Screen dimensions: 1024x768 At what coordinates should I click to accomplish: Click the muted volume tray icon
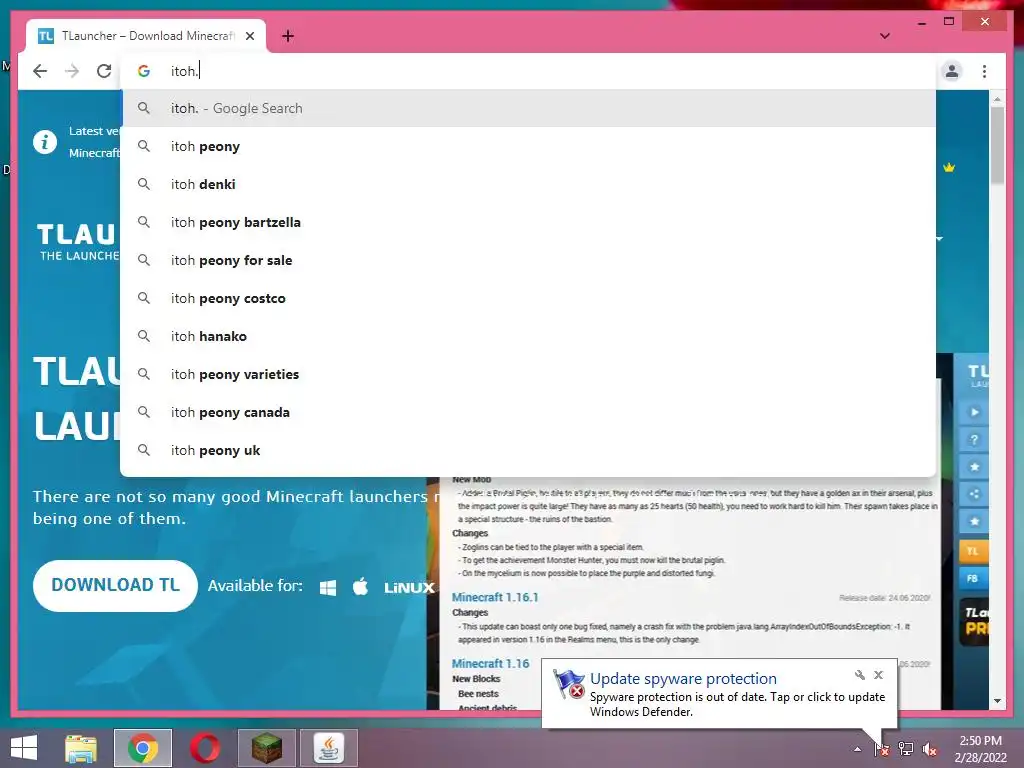click(930, 749)
